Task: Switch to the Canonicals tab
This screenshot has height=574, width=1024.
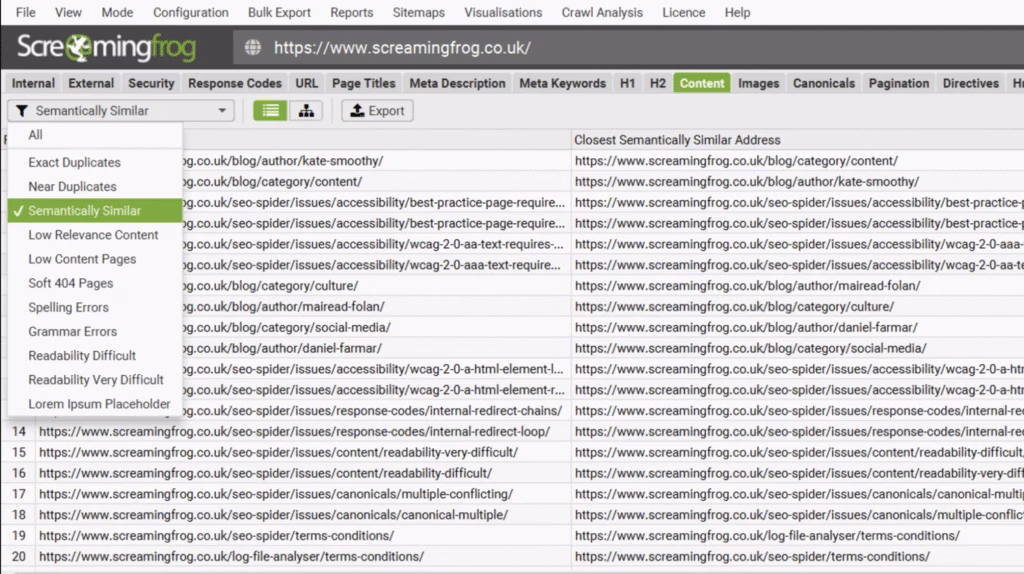Action: click(x=823, y=83)
